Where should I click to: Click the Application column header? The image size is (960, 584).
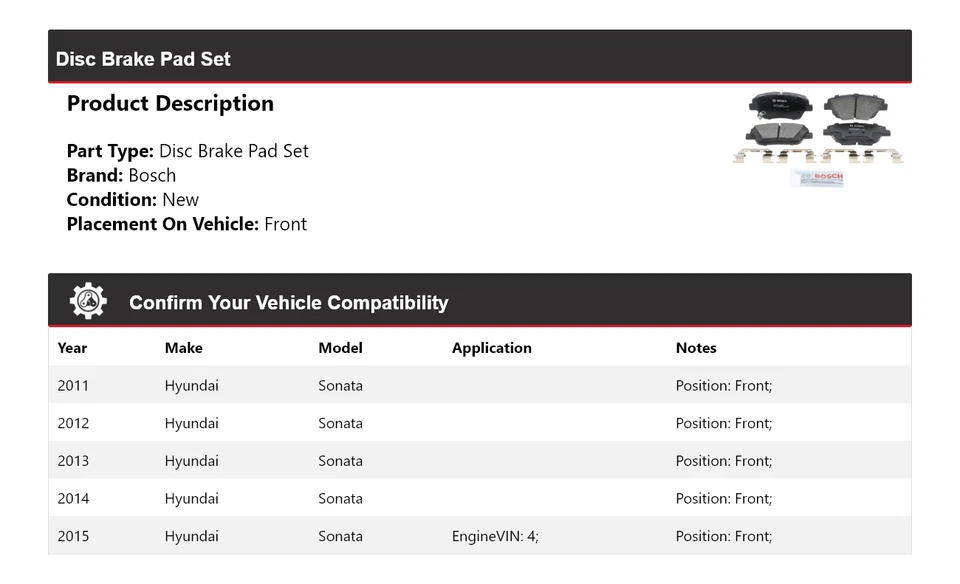[x=491, y=348]
